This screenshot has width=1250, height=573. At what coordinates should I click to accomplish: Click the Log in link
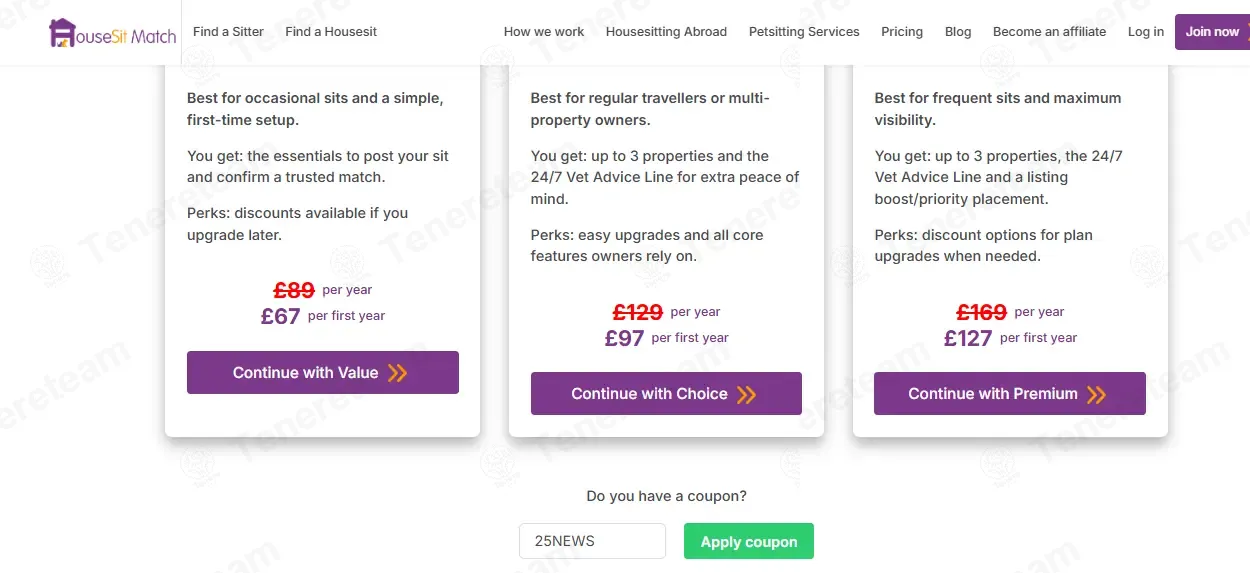[1146, 32]
